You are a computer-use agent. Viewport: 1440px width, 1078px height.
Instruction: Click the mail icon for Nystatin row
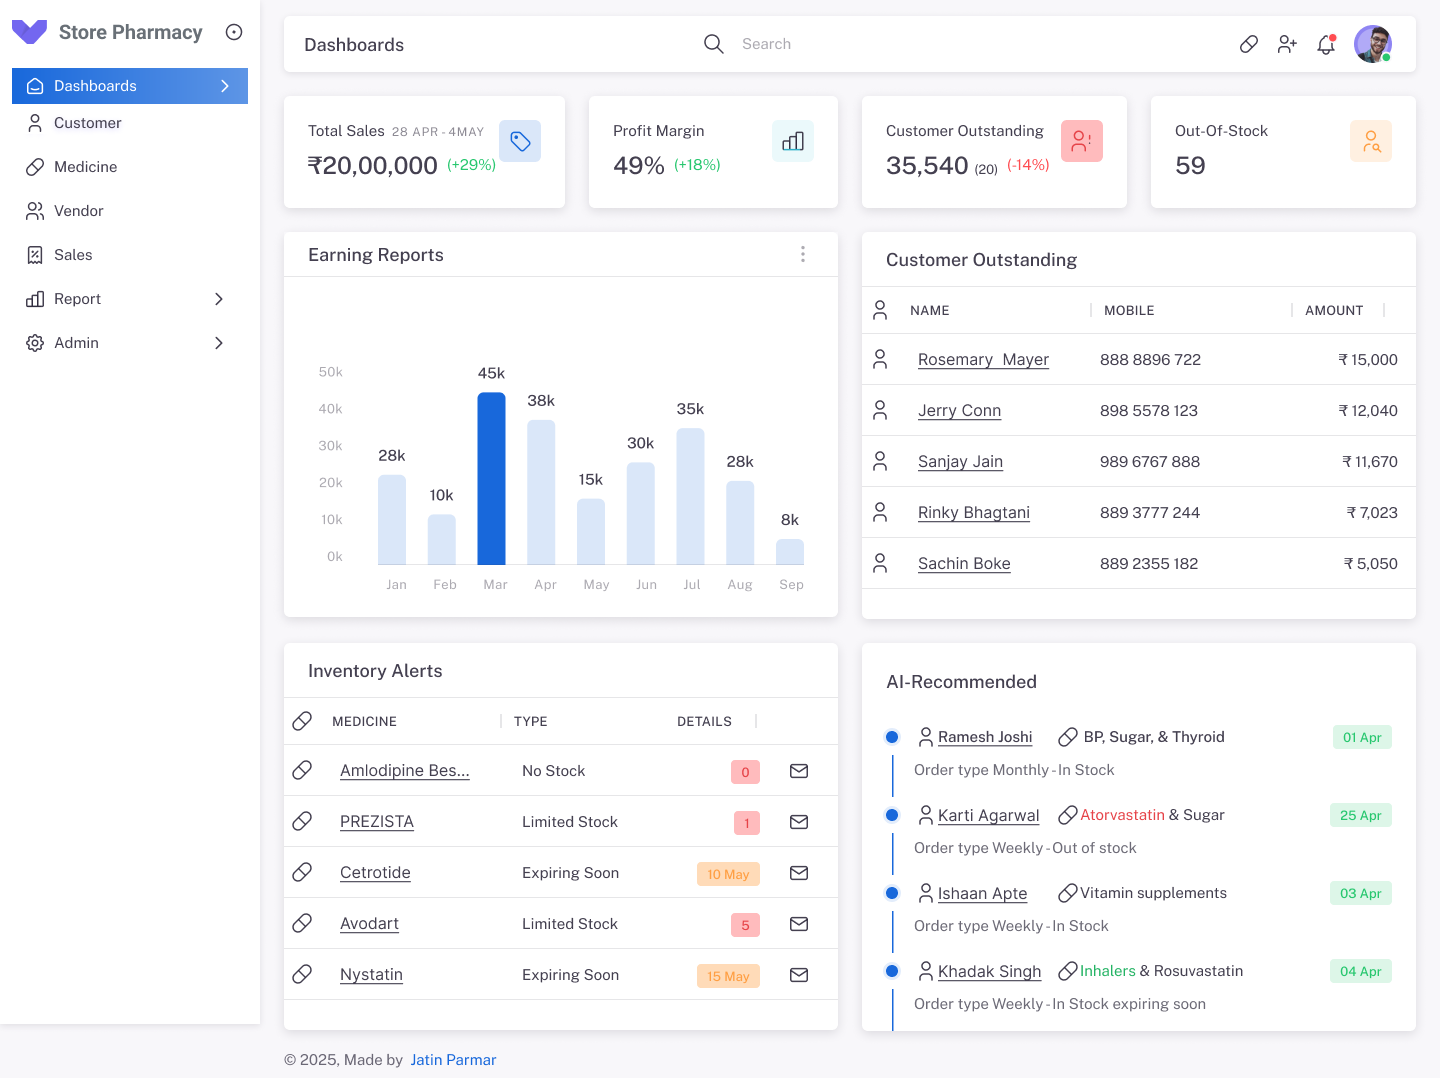[x=799, y=975]
